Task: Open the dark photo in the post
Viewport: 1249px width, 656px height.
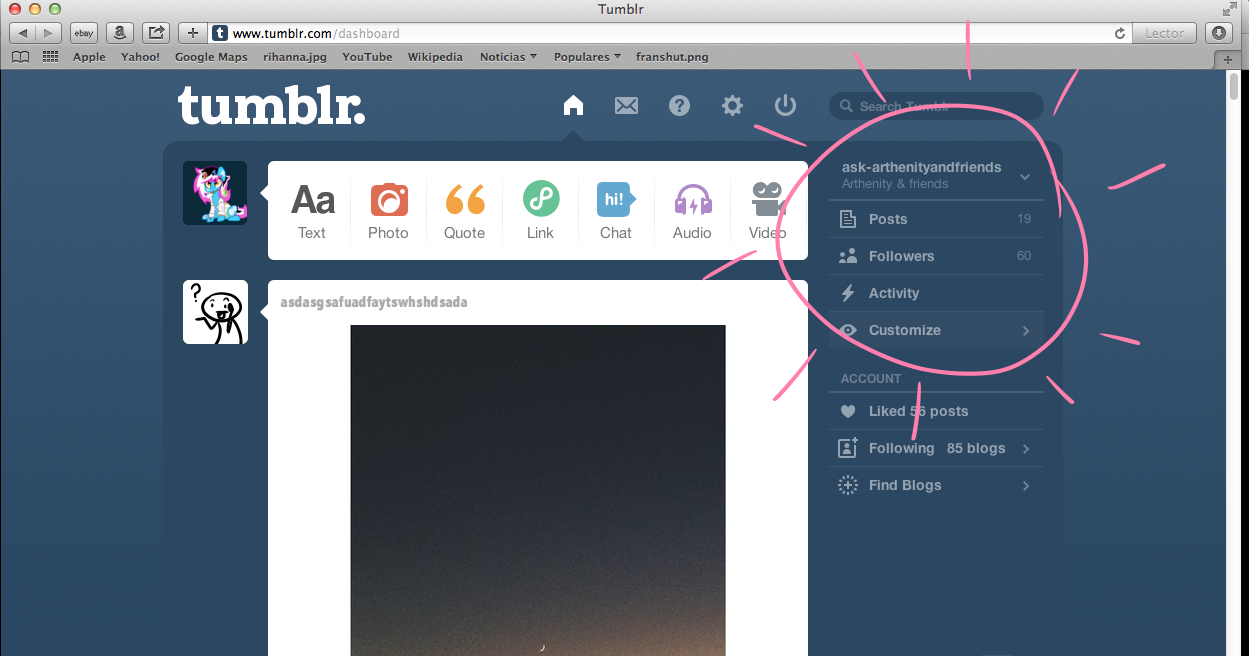Action: (538, 490)
